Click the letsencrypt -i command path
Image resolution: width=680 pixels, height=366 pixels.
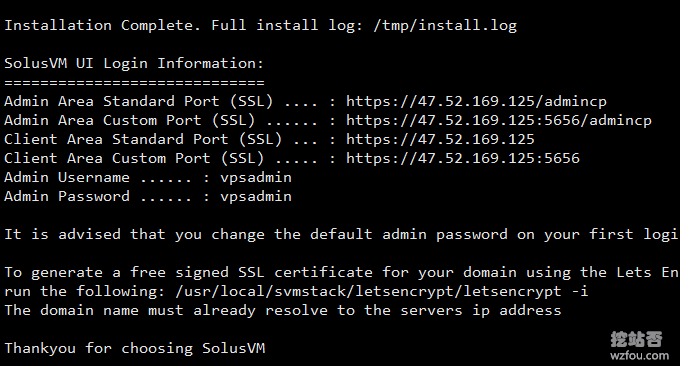382,291
